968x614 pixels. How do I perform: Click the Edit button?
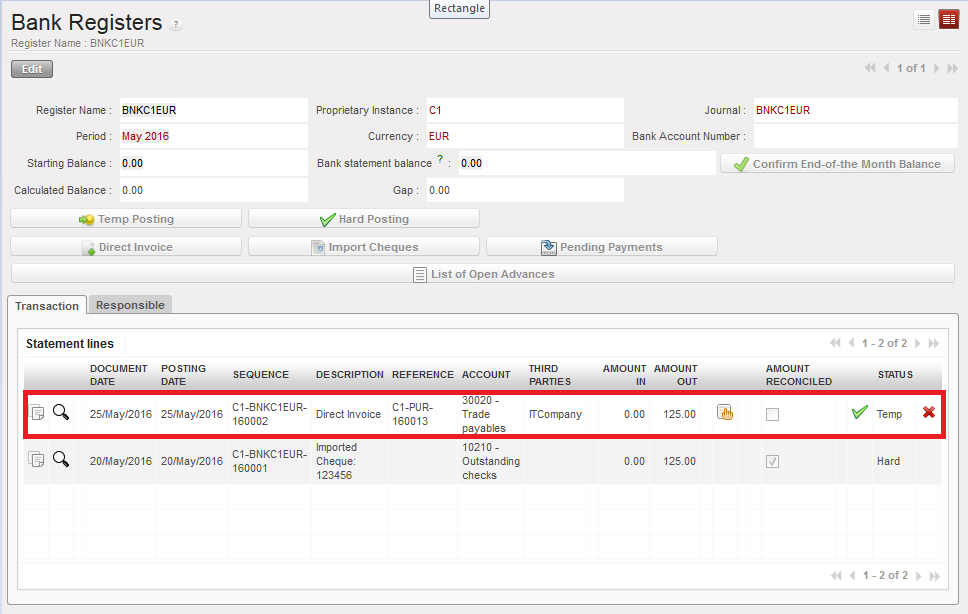(x=32, y=69)
